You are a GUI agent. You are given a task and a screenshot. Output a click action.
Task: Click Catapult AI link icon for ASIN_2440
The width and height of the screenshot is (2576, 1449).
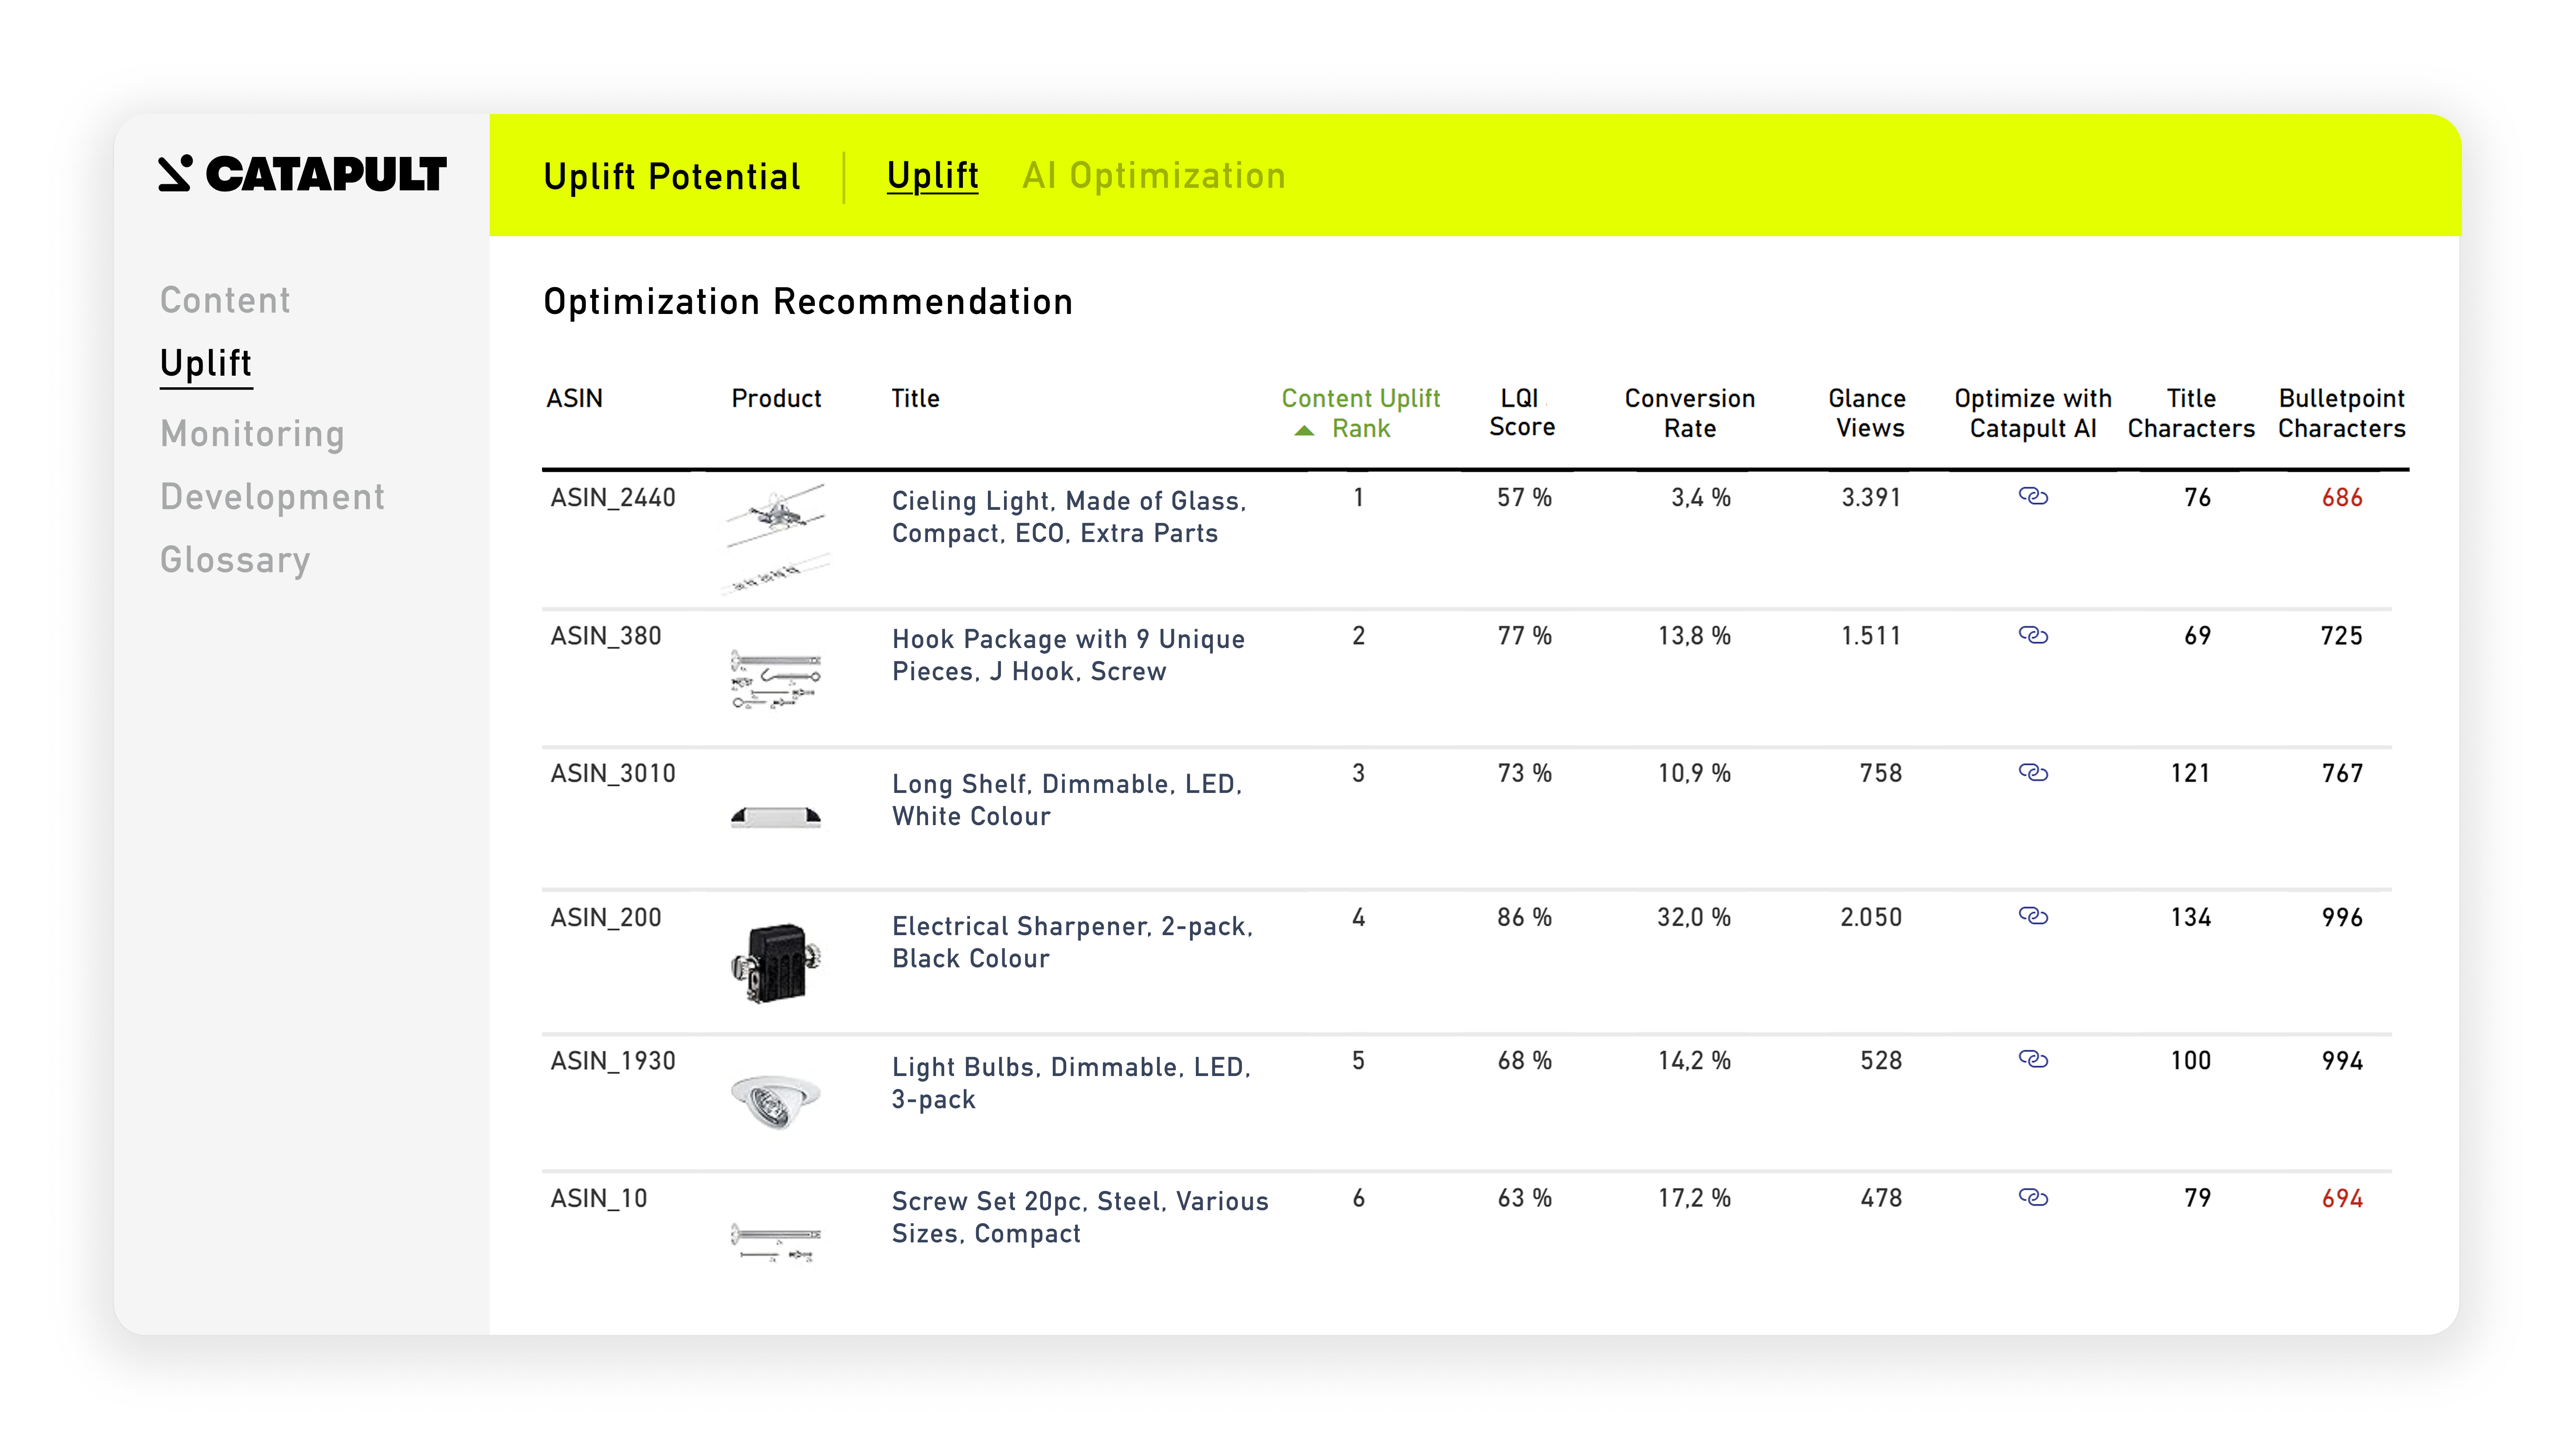[2032, 496]
